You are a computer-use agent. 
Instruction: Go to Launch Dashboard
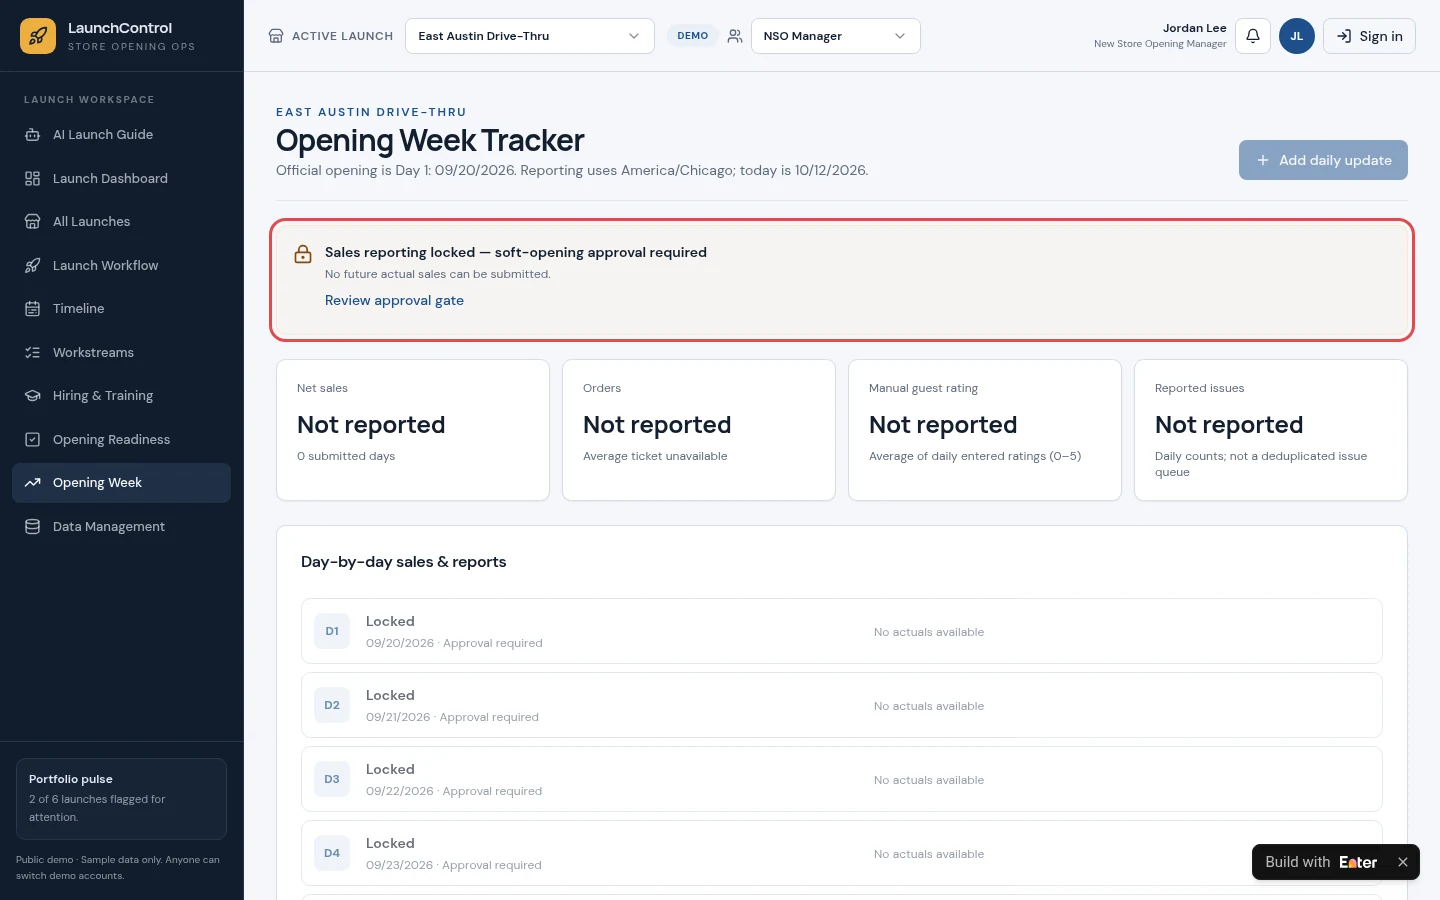point(121,178)
